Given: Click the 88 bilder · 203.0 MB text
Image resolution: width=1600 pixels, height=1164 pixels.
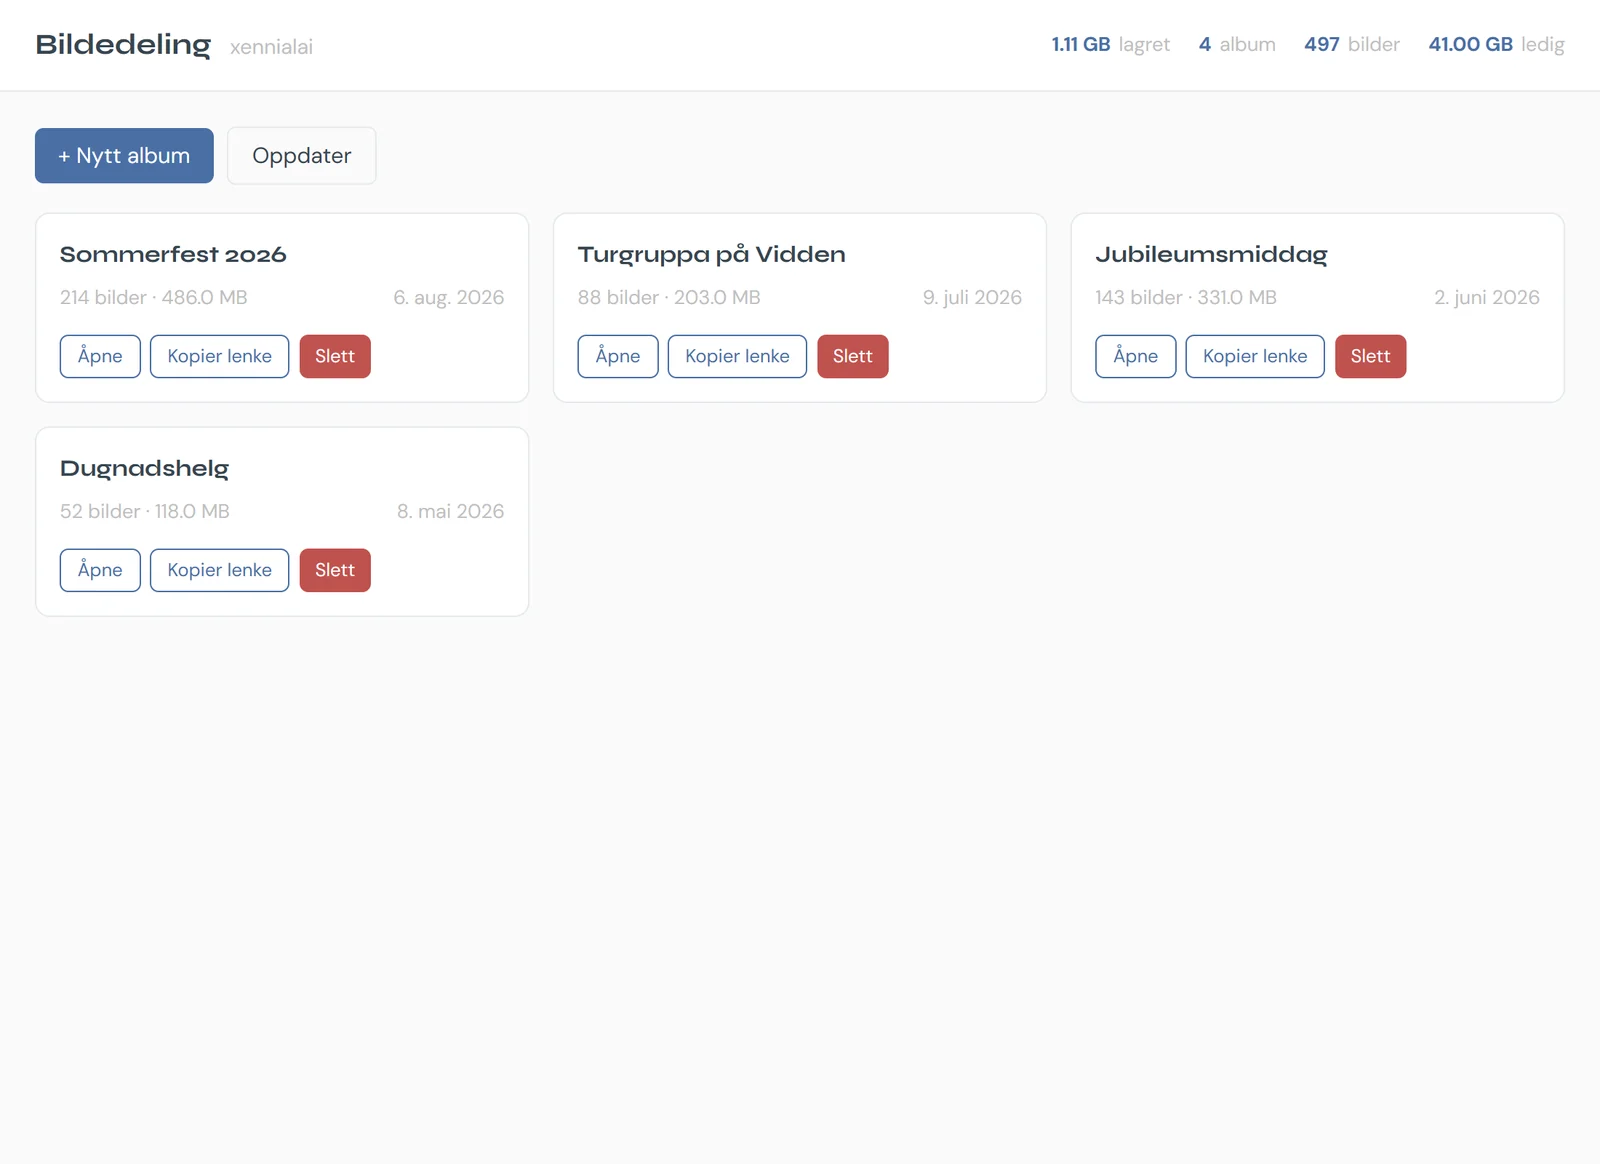Looking at the screenshot, I should point(670,298).
